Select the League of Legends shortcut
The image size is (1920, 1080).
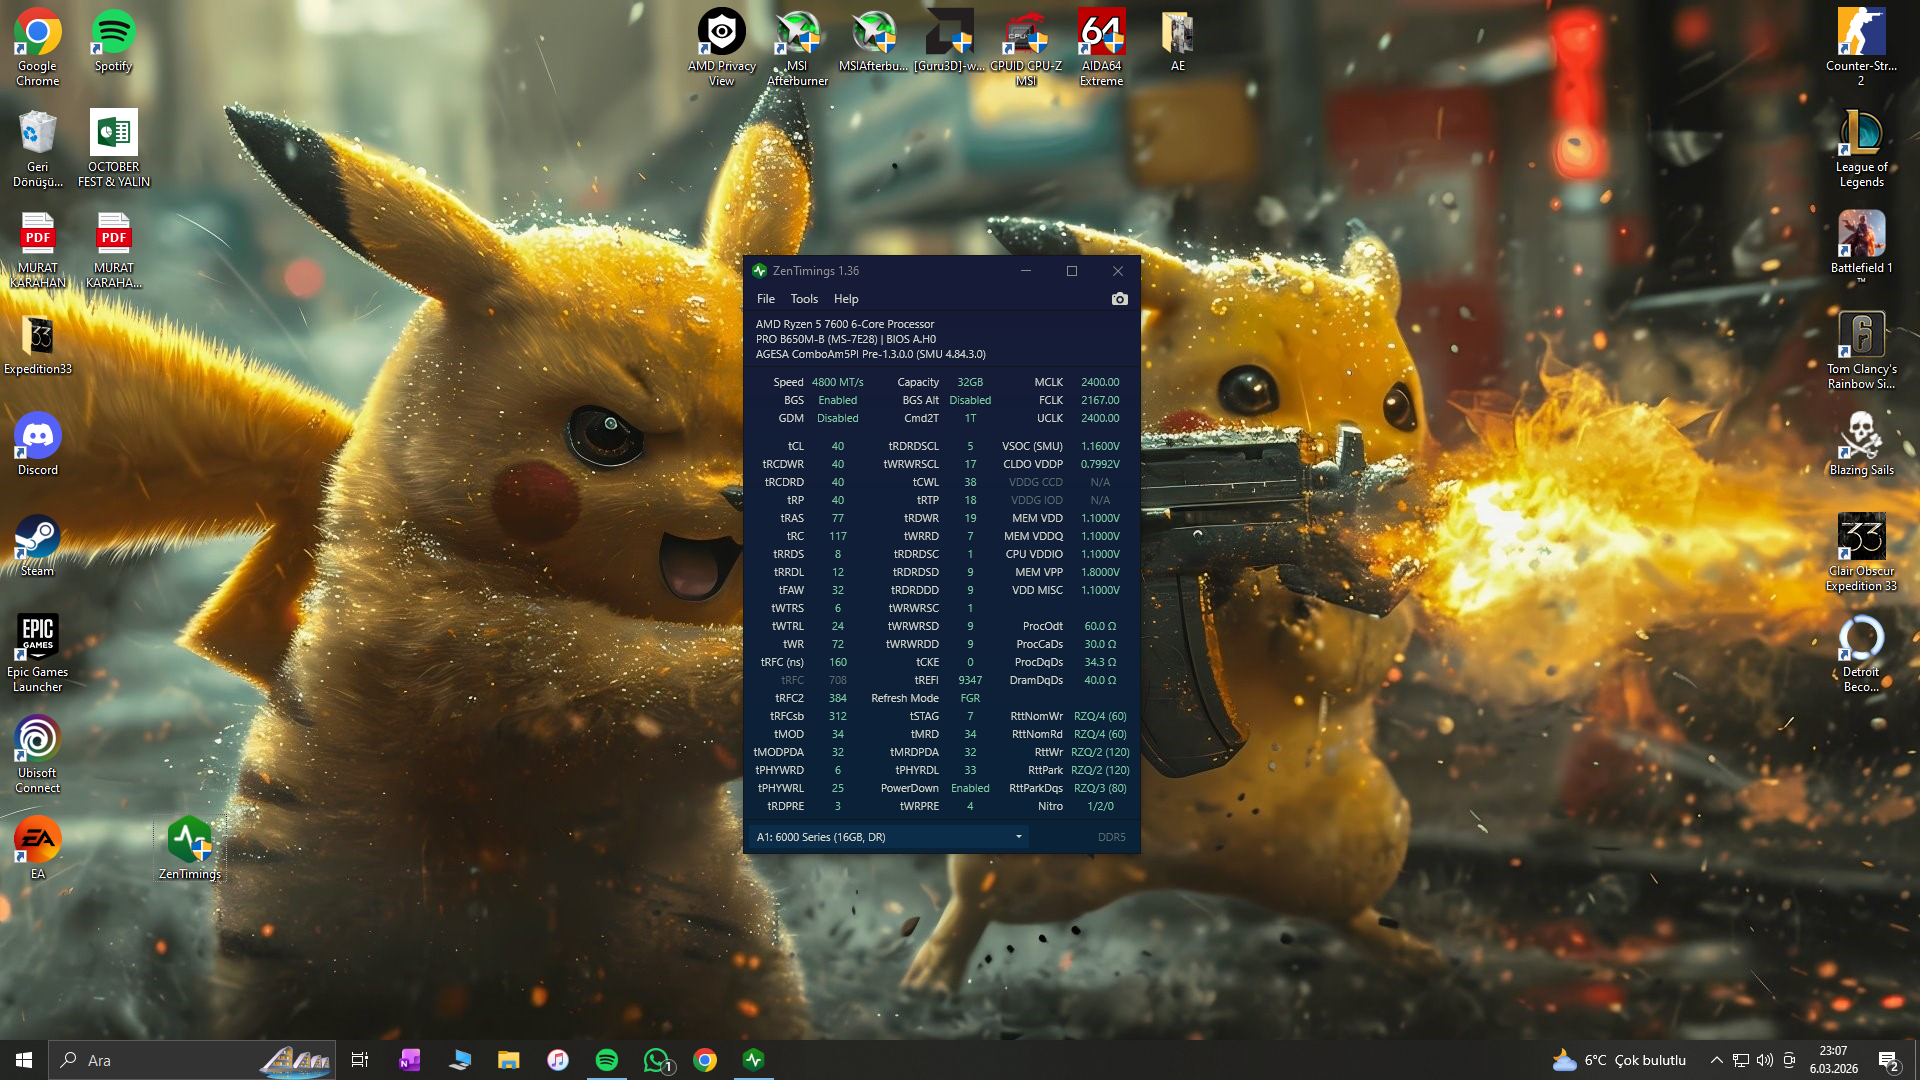pos(1861,148)
